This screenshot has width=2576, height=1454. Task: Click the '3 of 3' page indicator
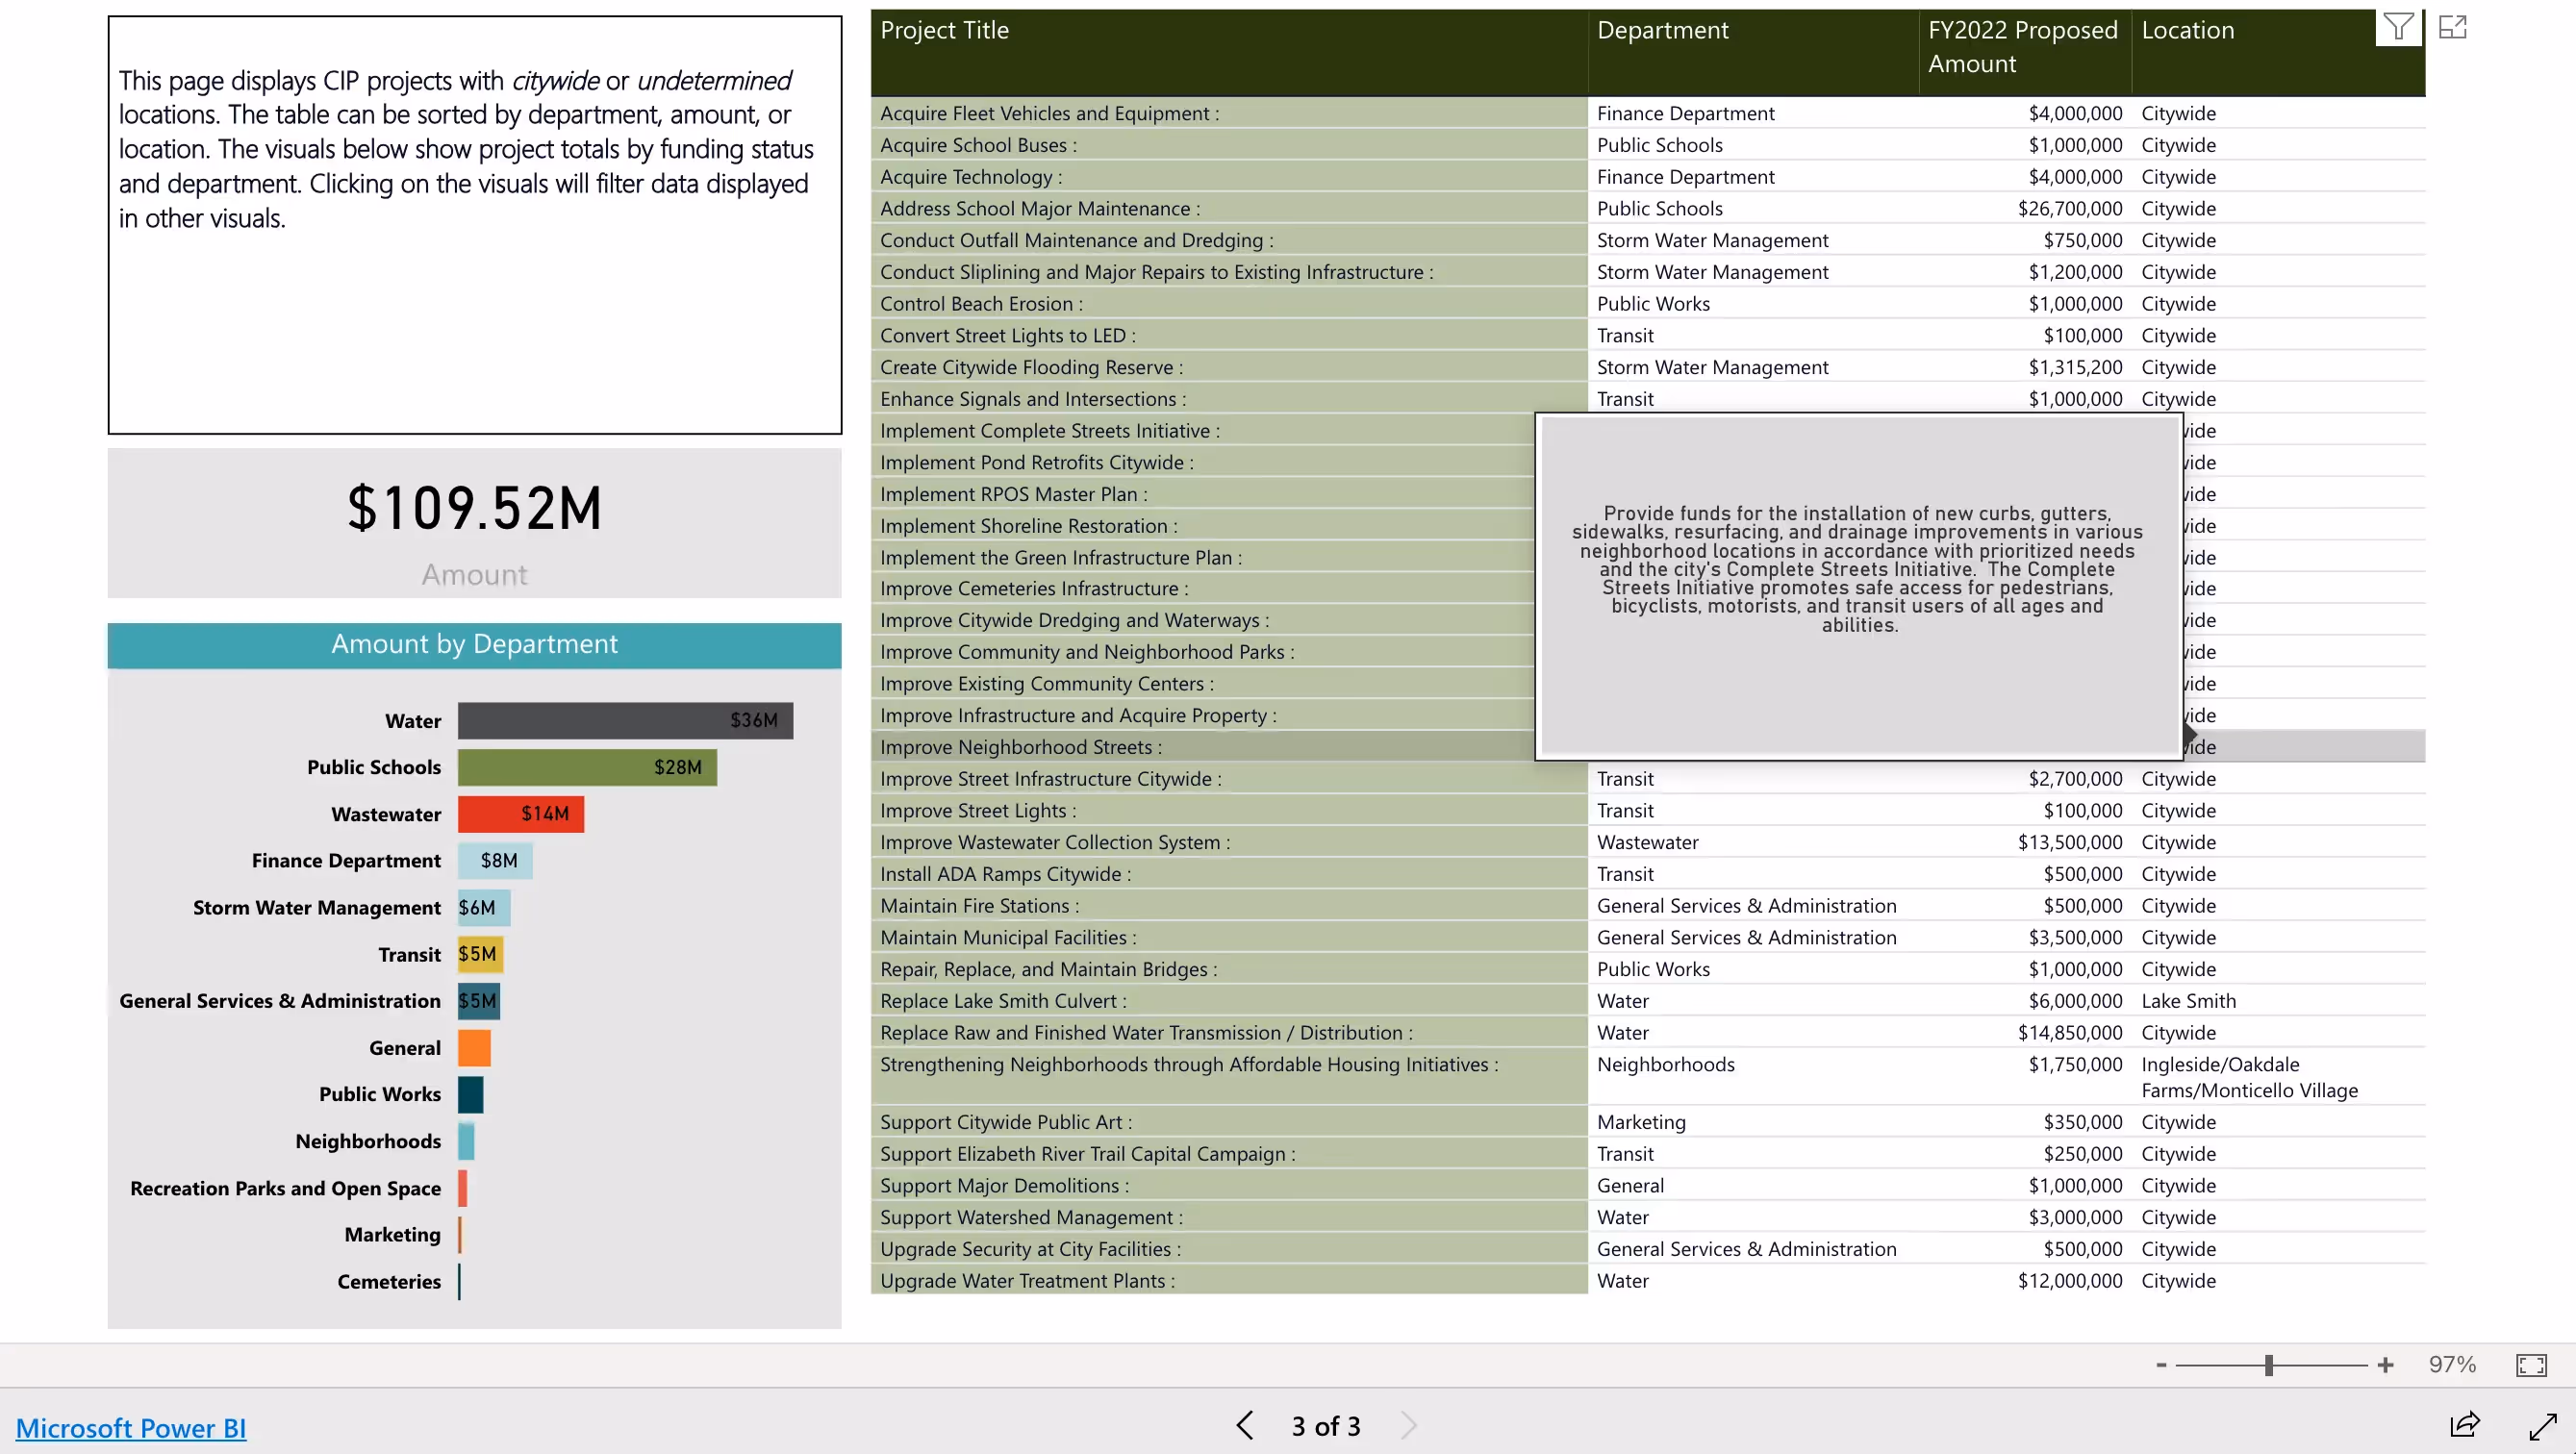[1325, 1426]
